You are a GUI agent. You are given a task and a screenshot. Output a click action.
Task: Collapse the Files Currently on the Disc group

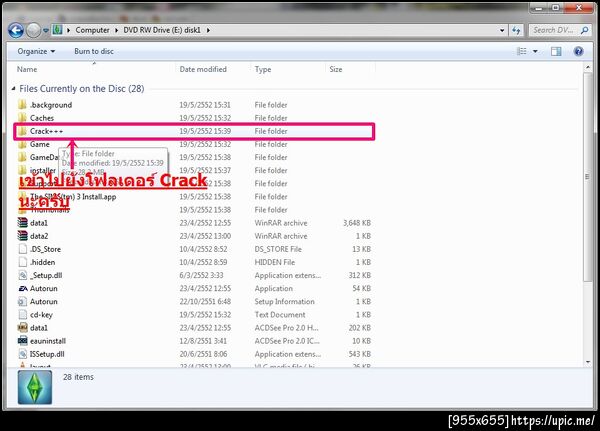tap(14, 89)
